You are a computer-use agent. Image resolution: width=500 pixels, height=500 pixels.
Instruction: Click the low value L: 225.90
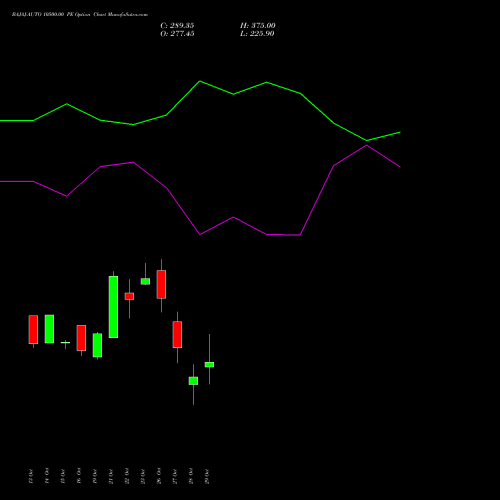click(x=257, y=34)
